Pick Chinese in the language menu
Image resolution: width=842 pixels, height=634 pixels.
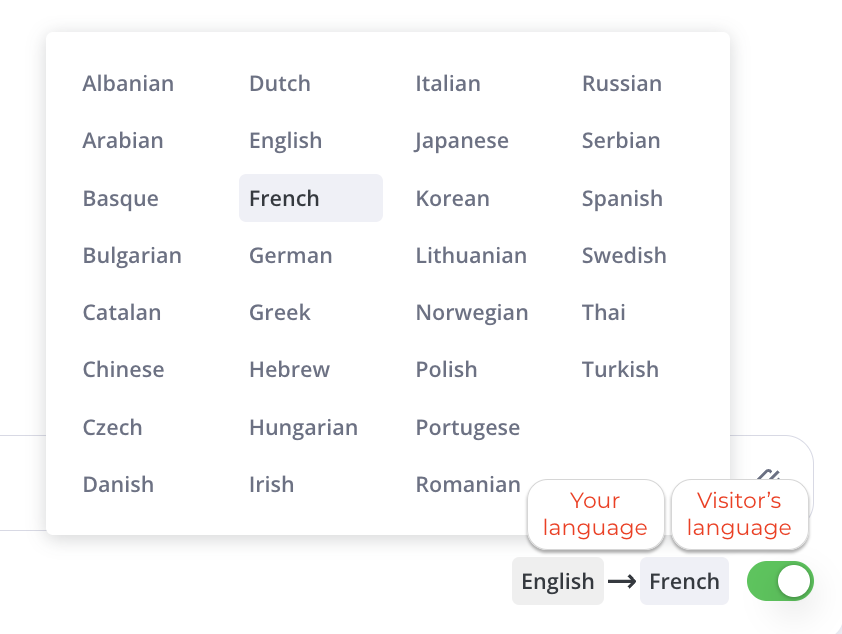click(x=123, y=370)
